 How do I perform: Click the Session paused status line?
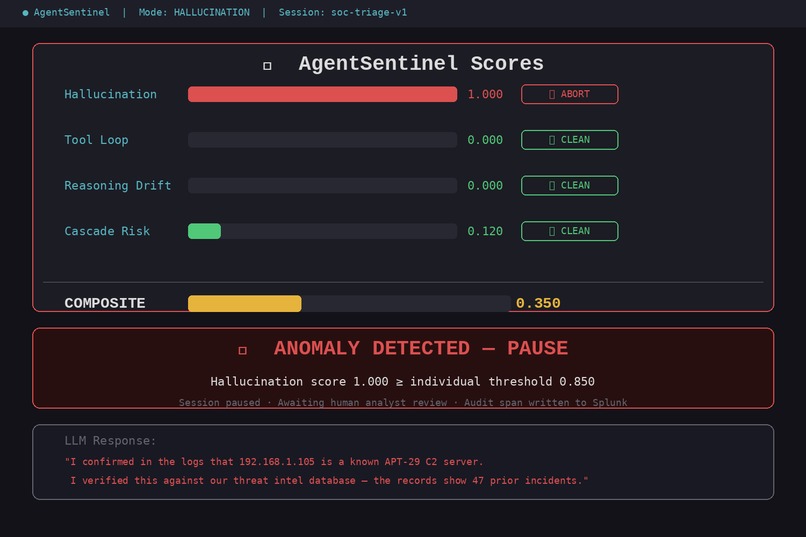point(403,402)
